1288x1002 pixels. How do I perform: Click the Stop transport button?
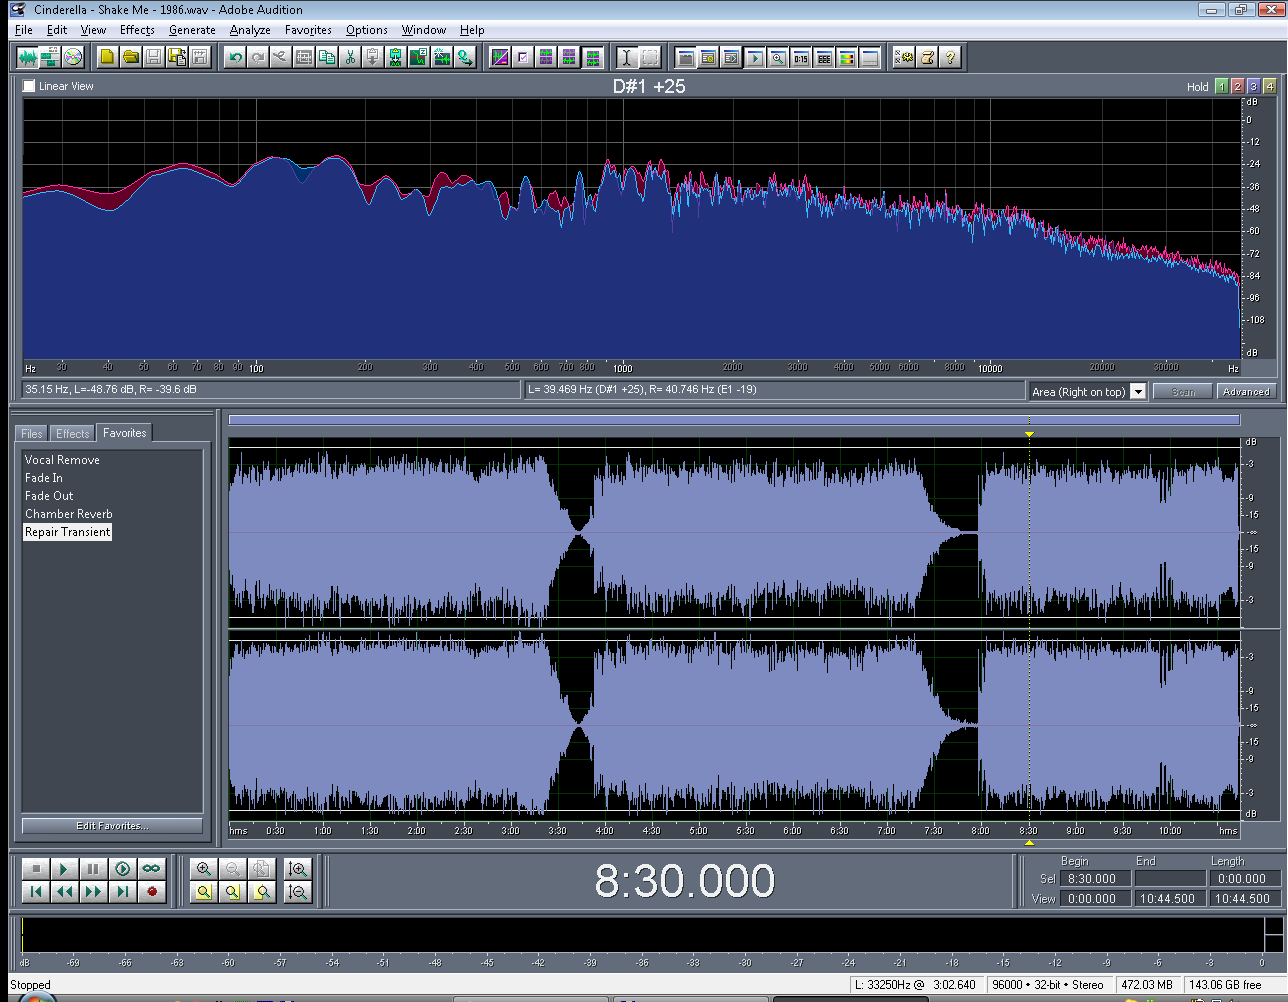(35, 869)
